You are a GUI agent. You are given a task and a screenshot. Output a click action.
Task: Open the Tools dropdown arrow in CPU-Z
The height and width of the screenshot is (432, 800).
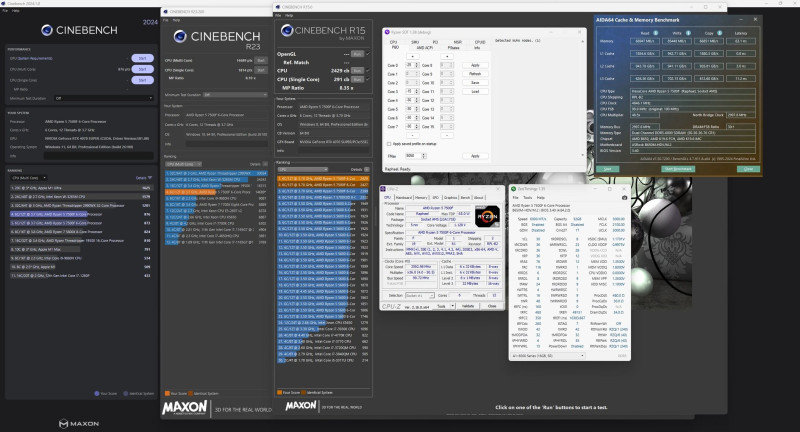(453, 306)
